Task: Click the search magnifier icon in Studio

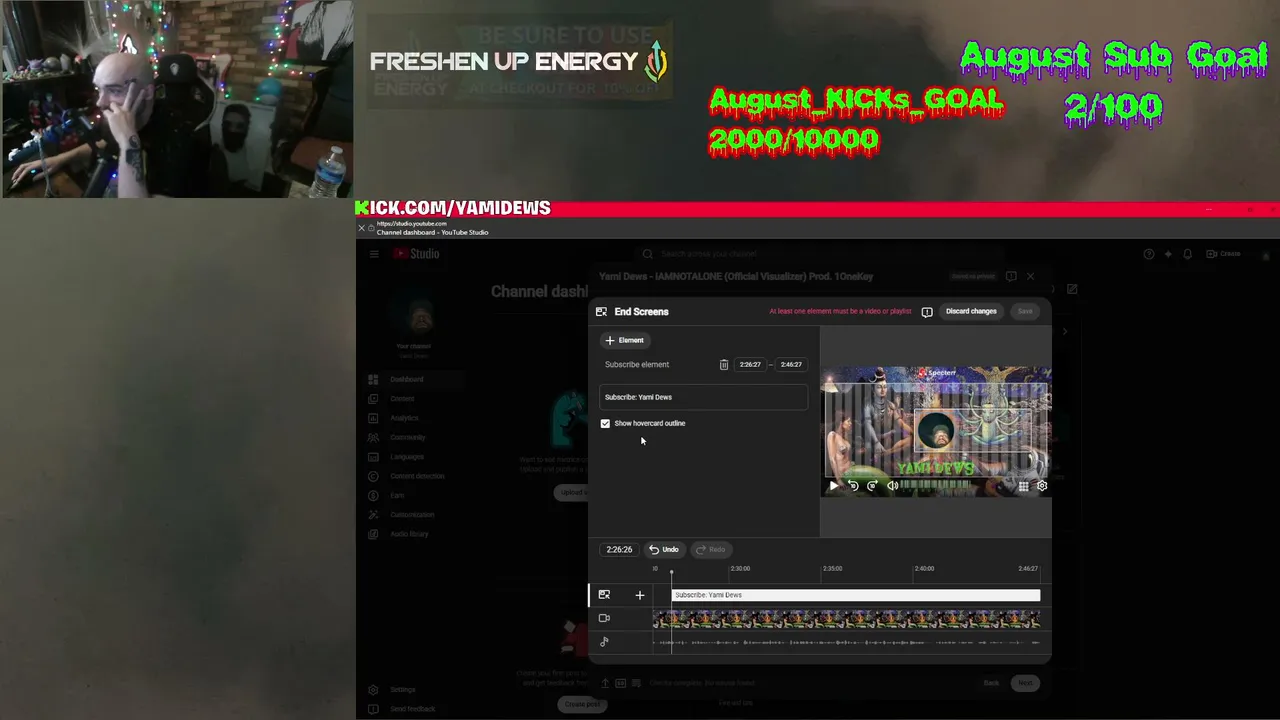Action: [647, 254]
